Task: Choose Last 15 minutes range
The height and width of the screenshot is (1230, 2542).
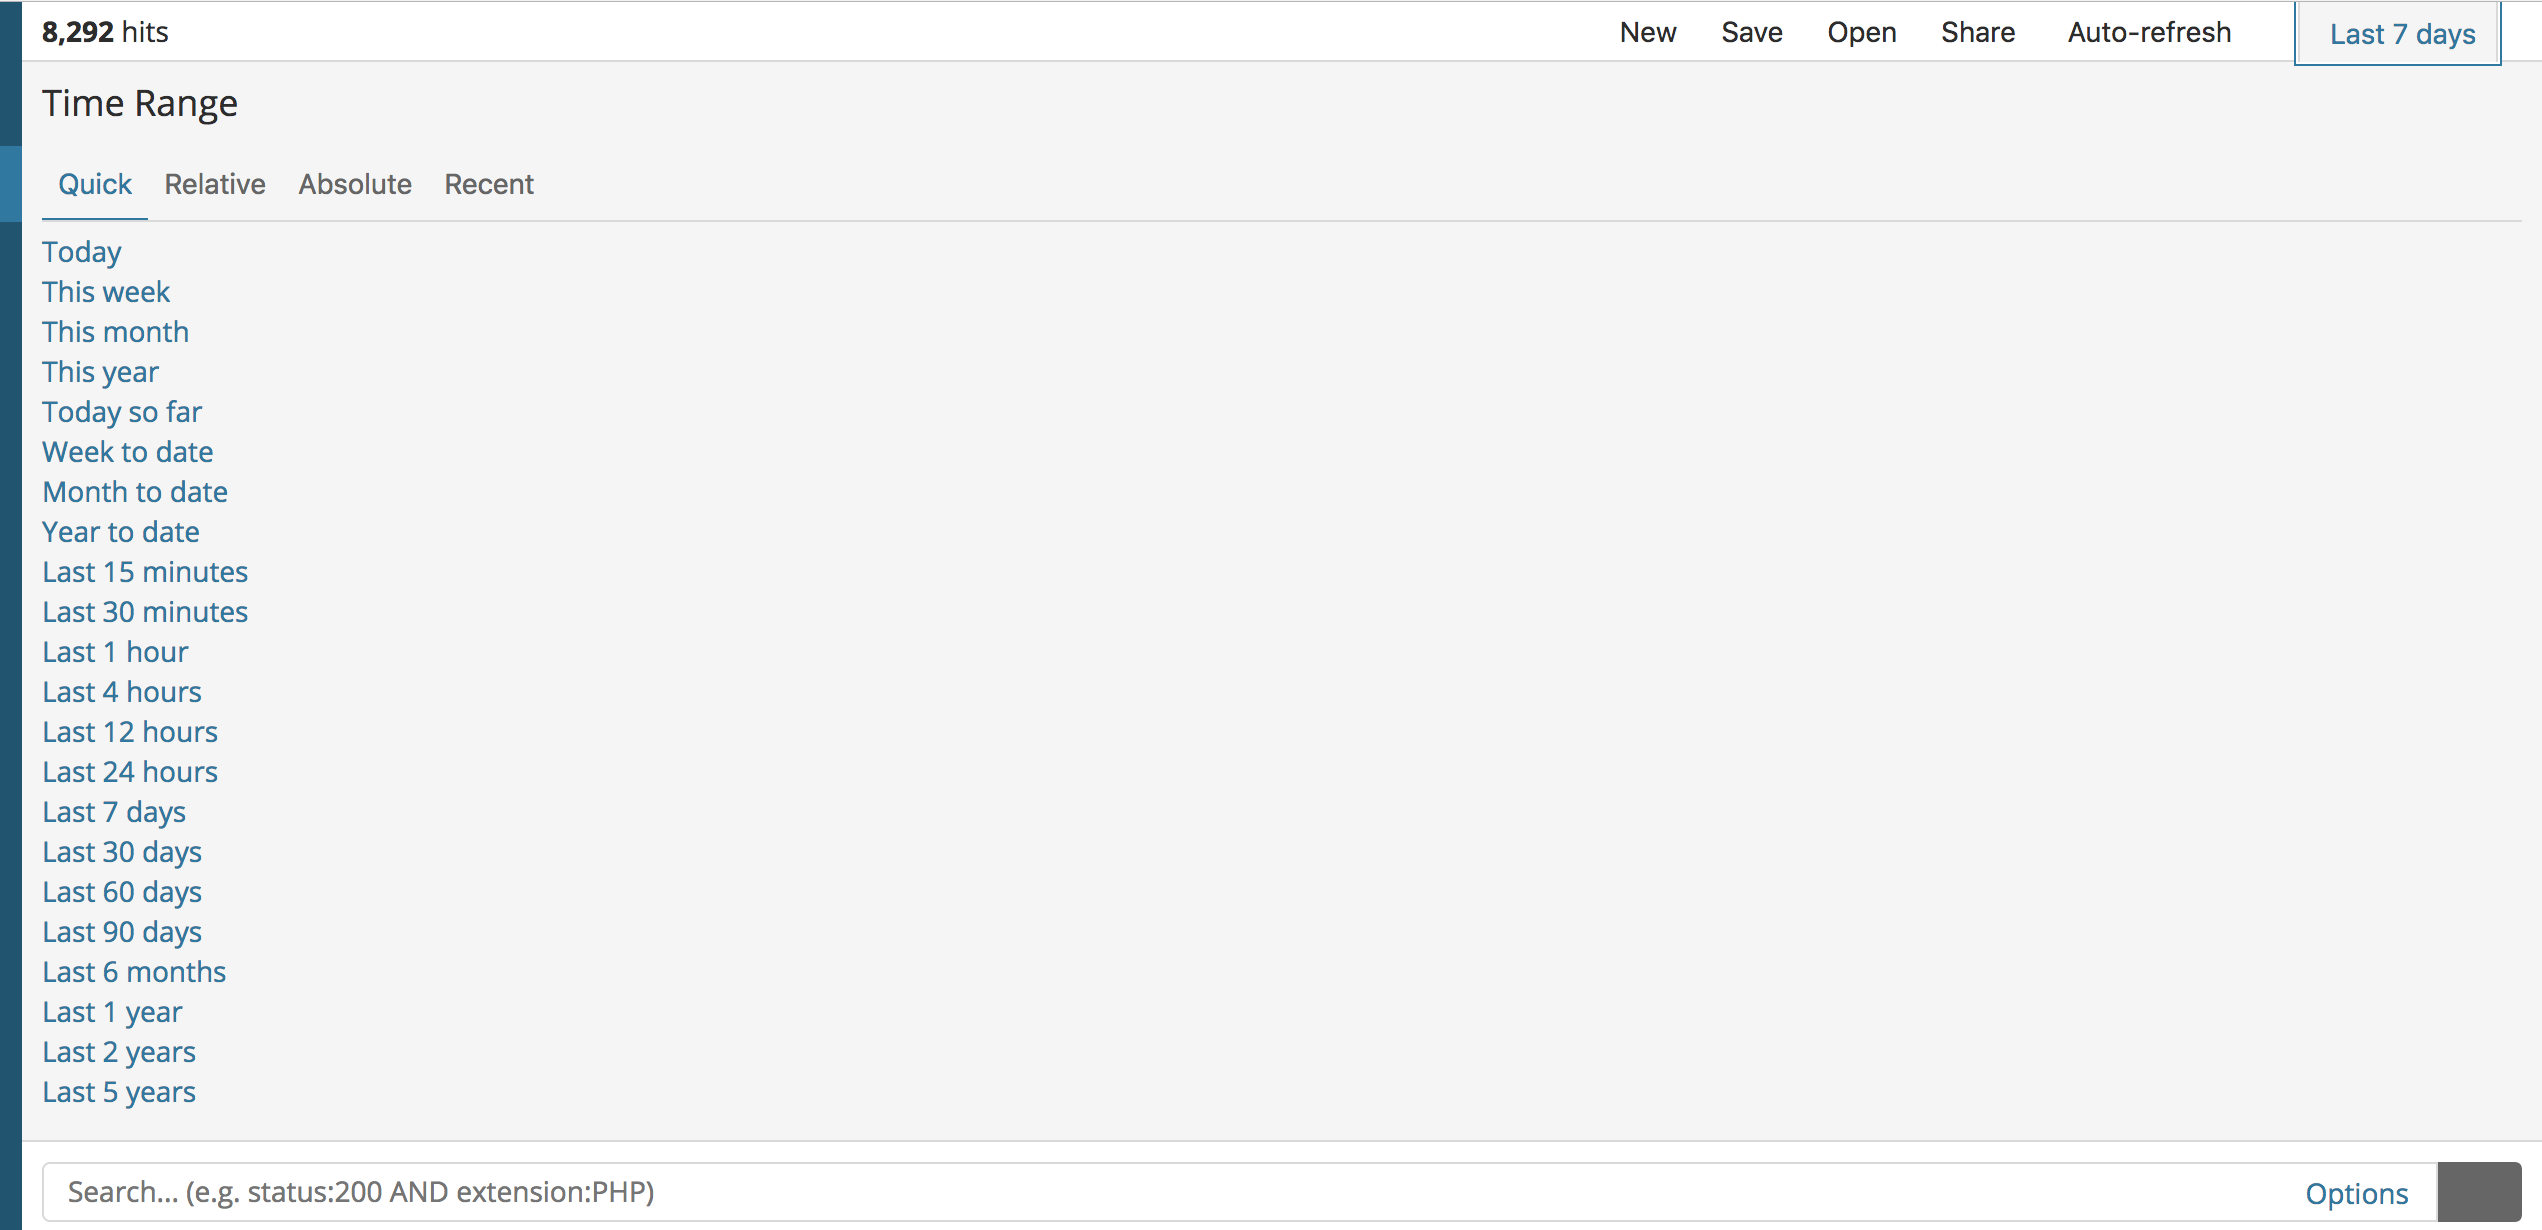Action: (145, 572)
